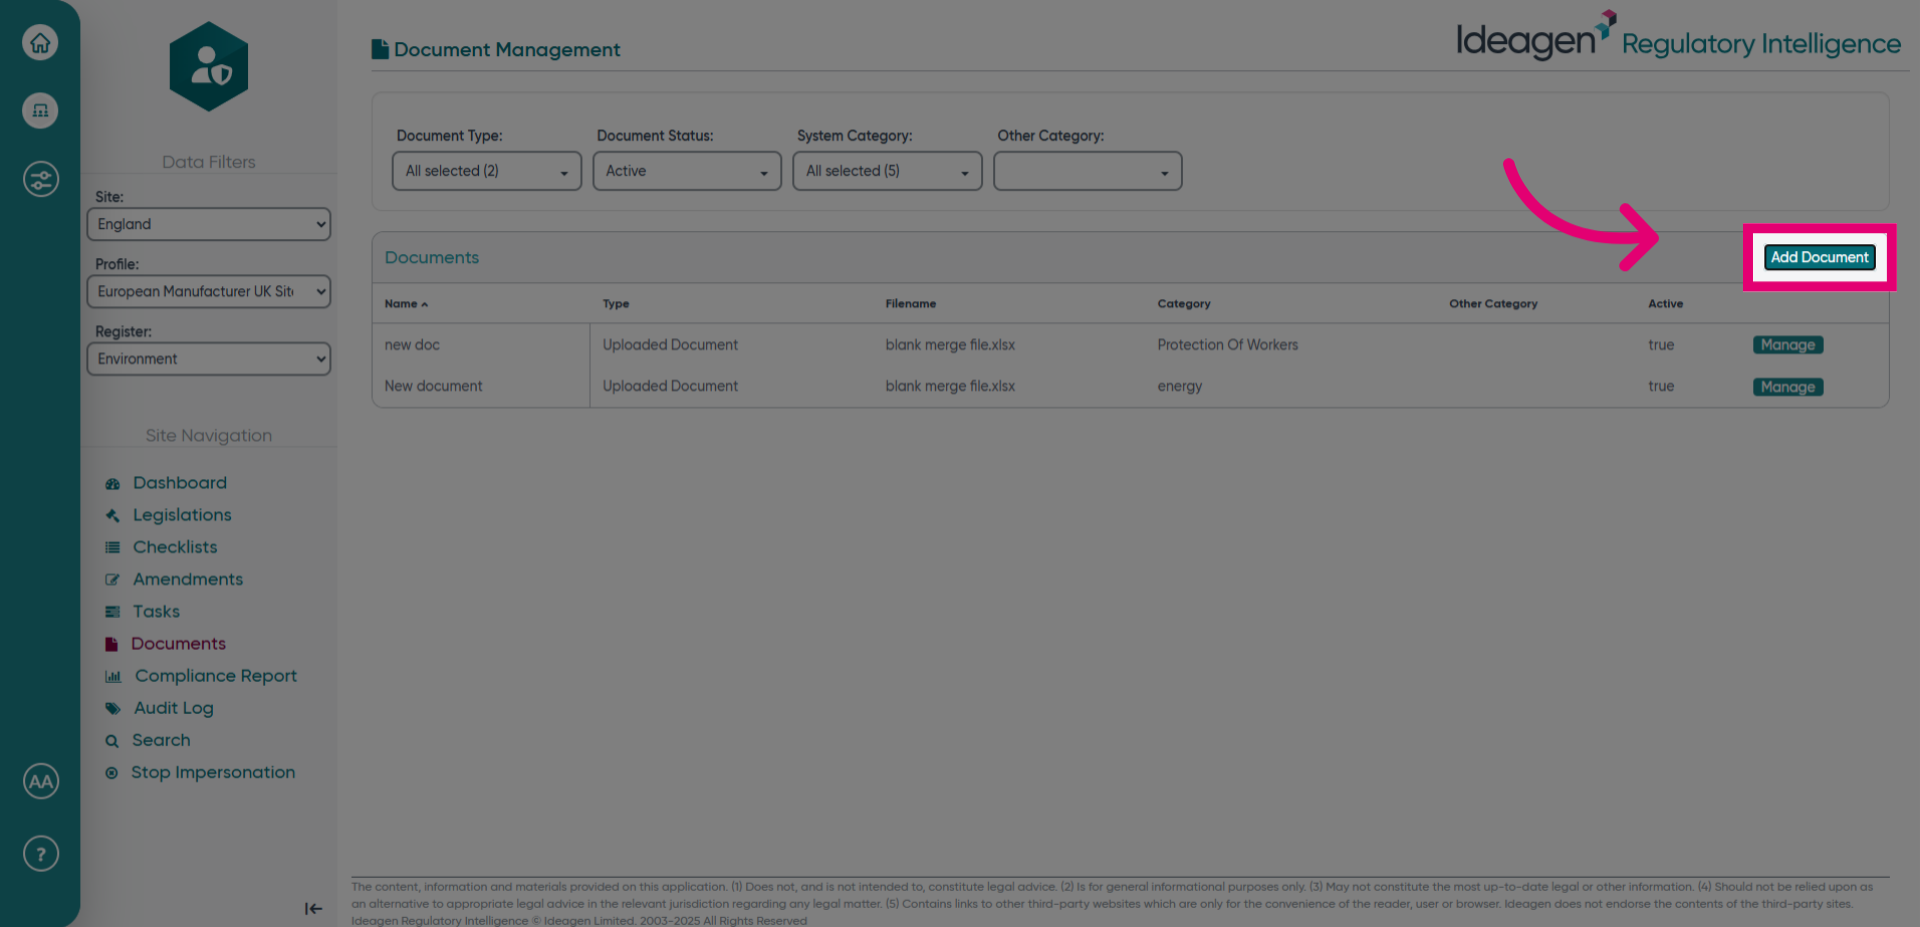
Task: Open Legislations in site navigation
Action: pos(182,515)
